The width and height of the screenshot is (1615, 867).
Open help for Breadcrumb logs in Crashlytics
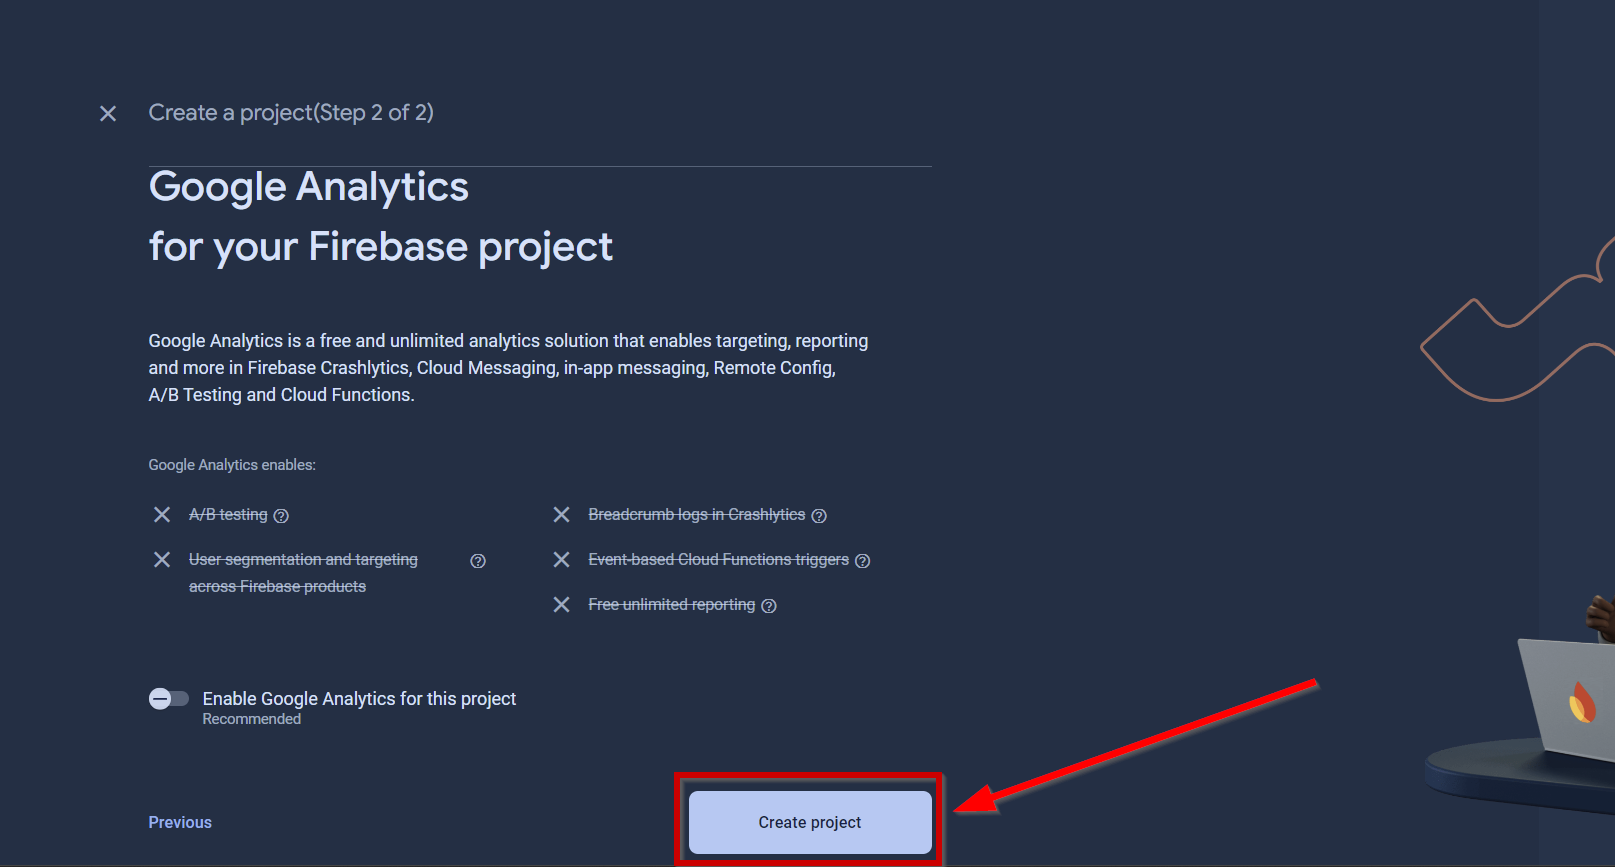coord(819,516)
